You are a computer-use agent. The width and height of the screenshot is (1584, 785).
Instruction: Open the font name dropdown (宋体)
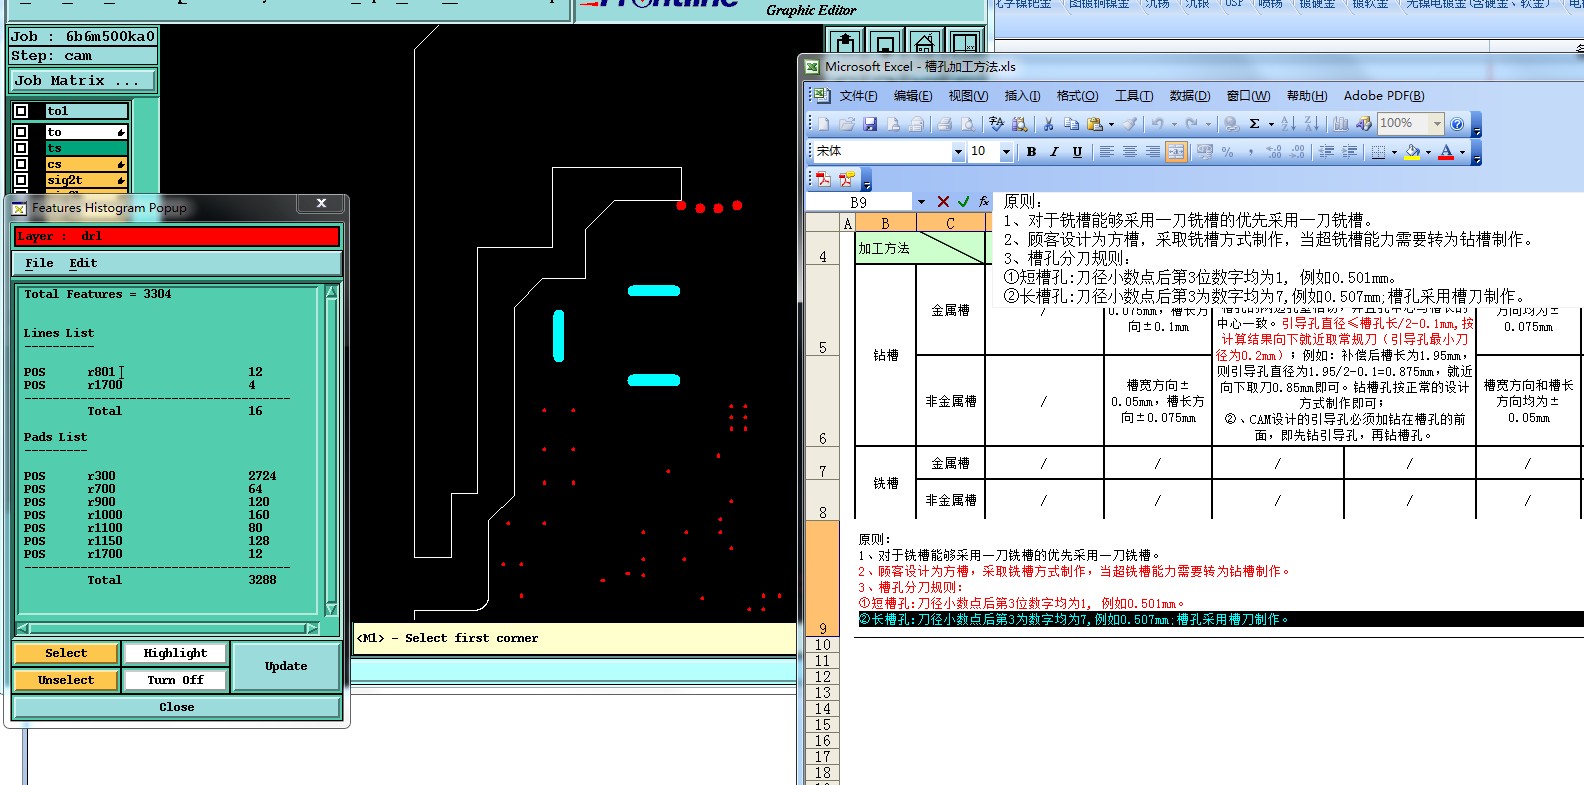958,152
